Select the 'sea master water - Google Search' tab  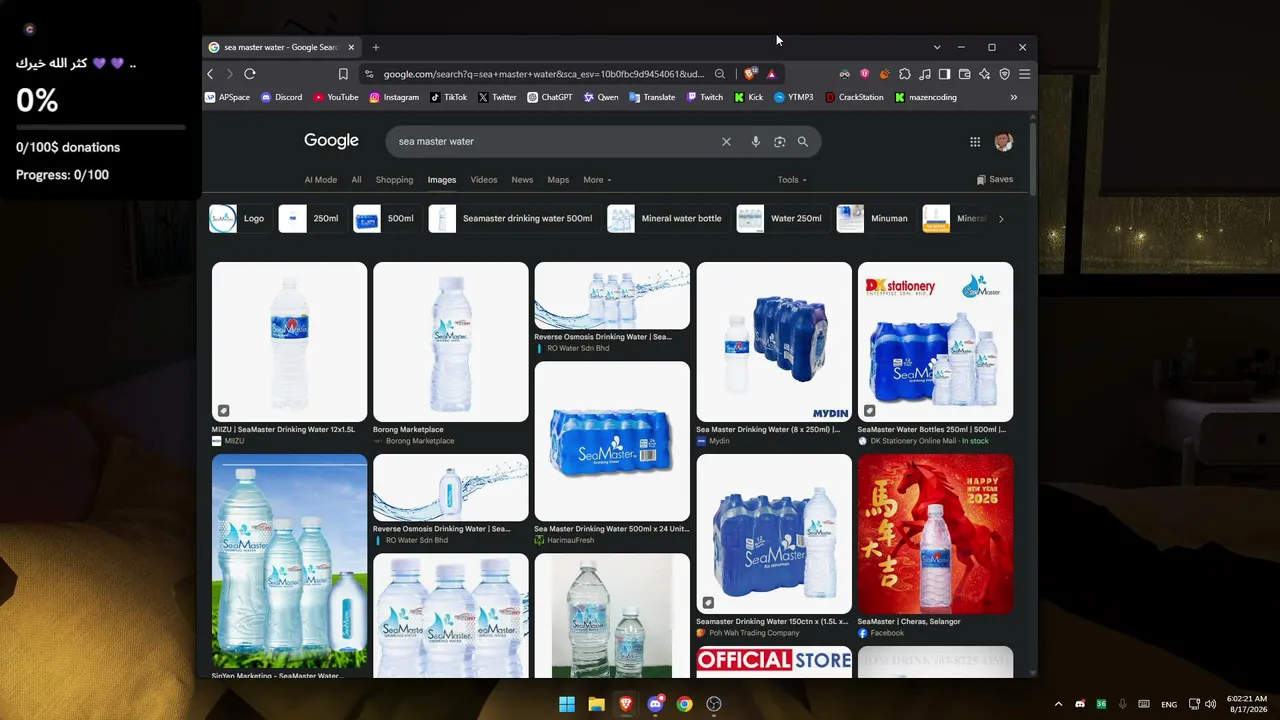[282, 47]
